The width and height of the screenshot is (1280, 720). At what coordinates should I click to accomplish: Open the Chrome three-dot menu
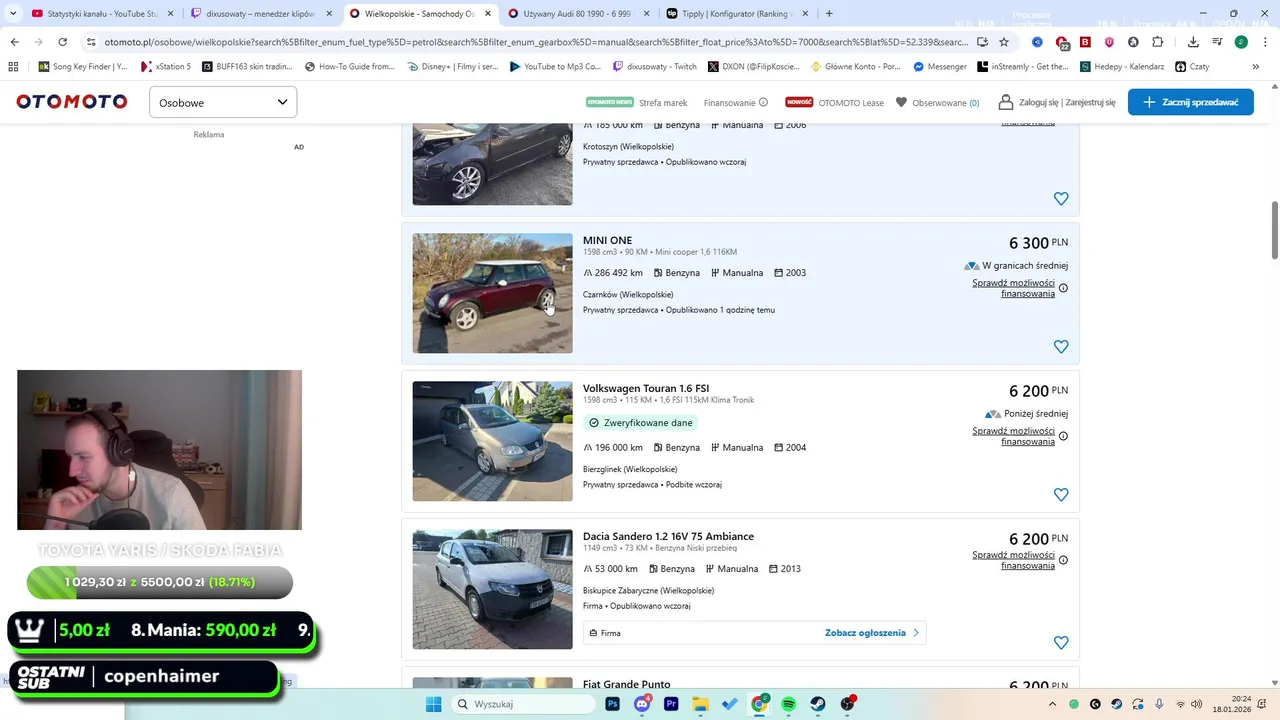coord(1265,42)
